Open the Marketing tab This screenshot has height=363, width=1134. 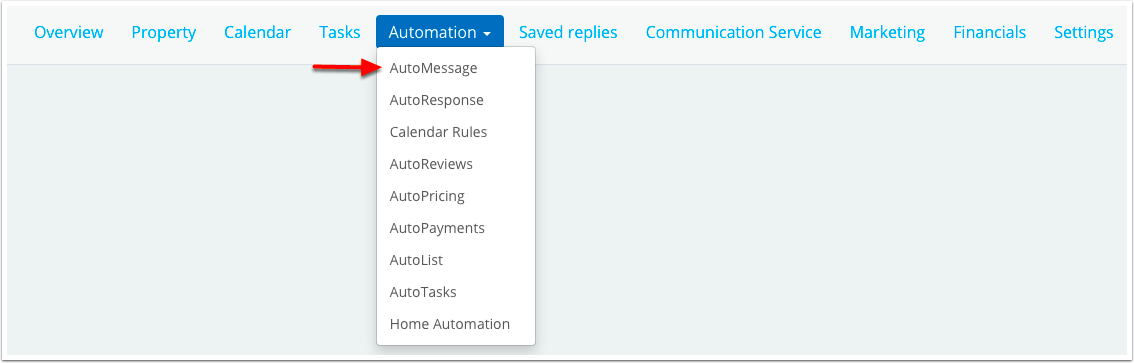[x=887, y=33]
